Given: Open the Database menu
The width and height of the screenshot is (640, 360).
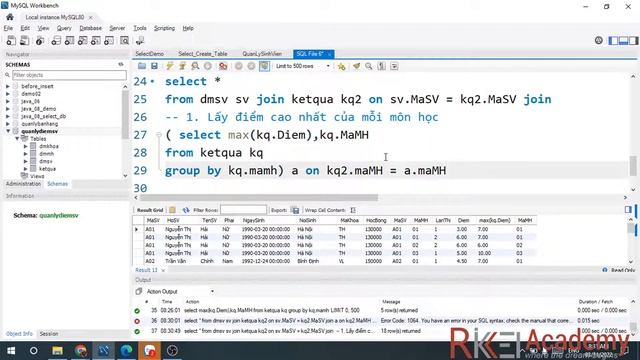Looking at the screenshot, I should [x=91, y=28].
